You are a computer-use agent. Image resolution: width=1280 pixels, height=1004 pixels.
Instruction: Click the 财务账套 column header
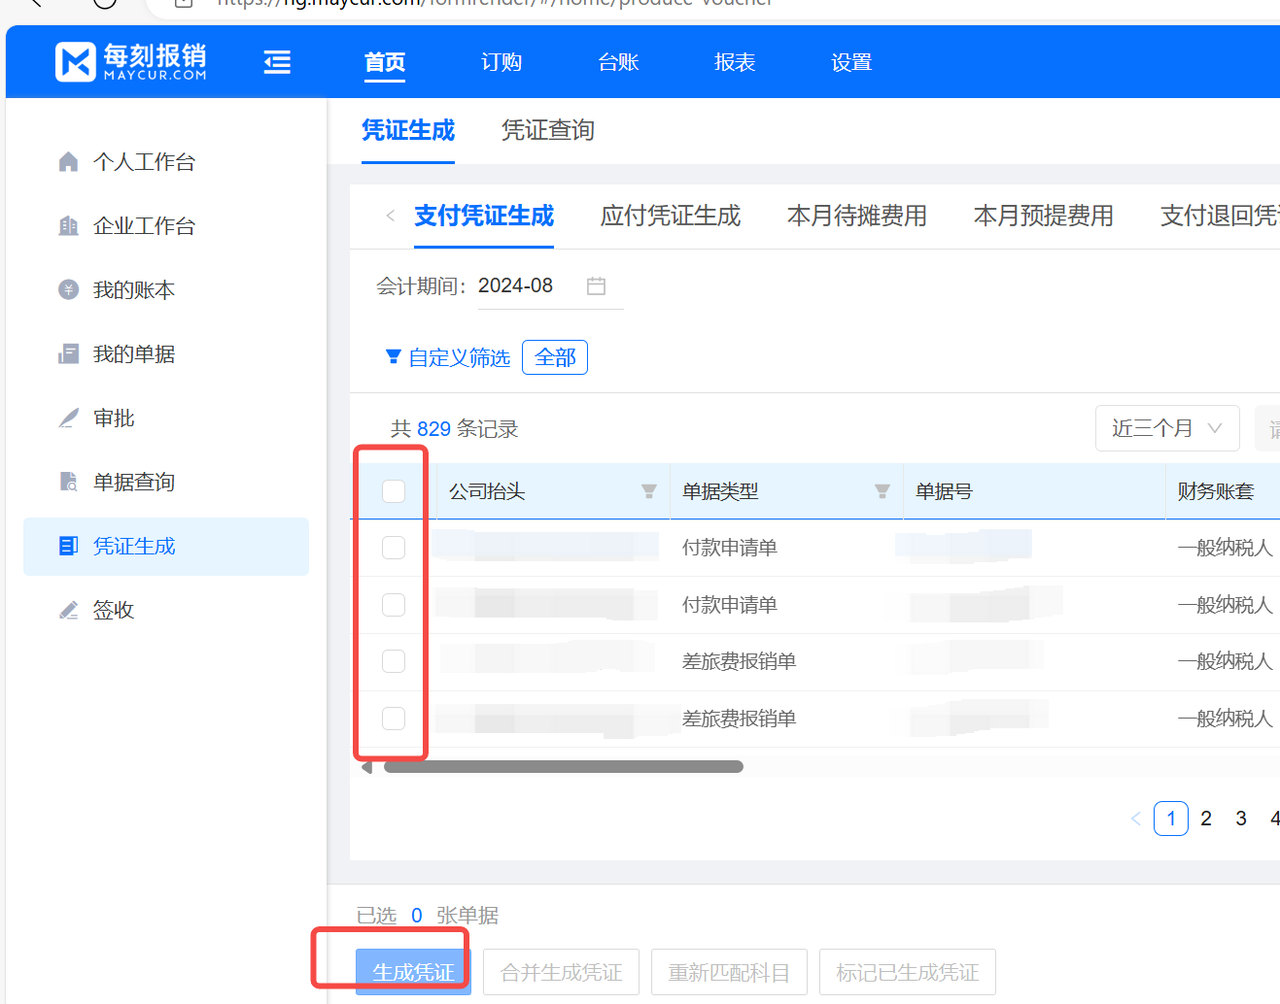(x=1215, y=491)
